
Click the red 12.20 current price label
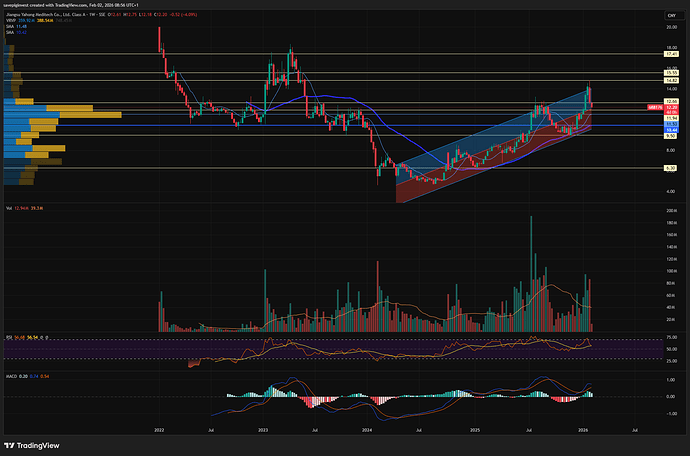point(671,107)
